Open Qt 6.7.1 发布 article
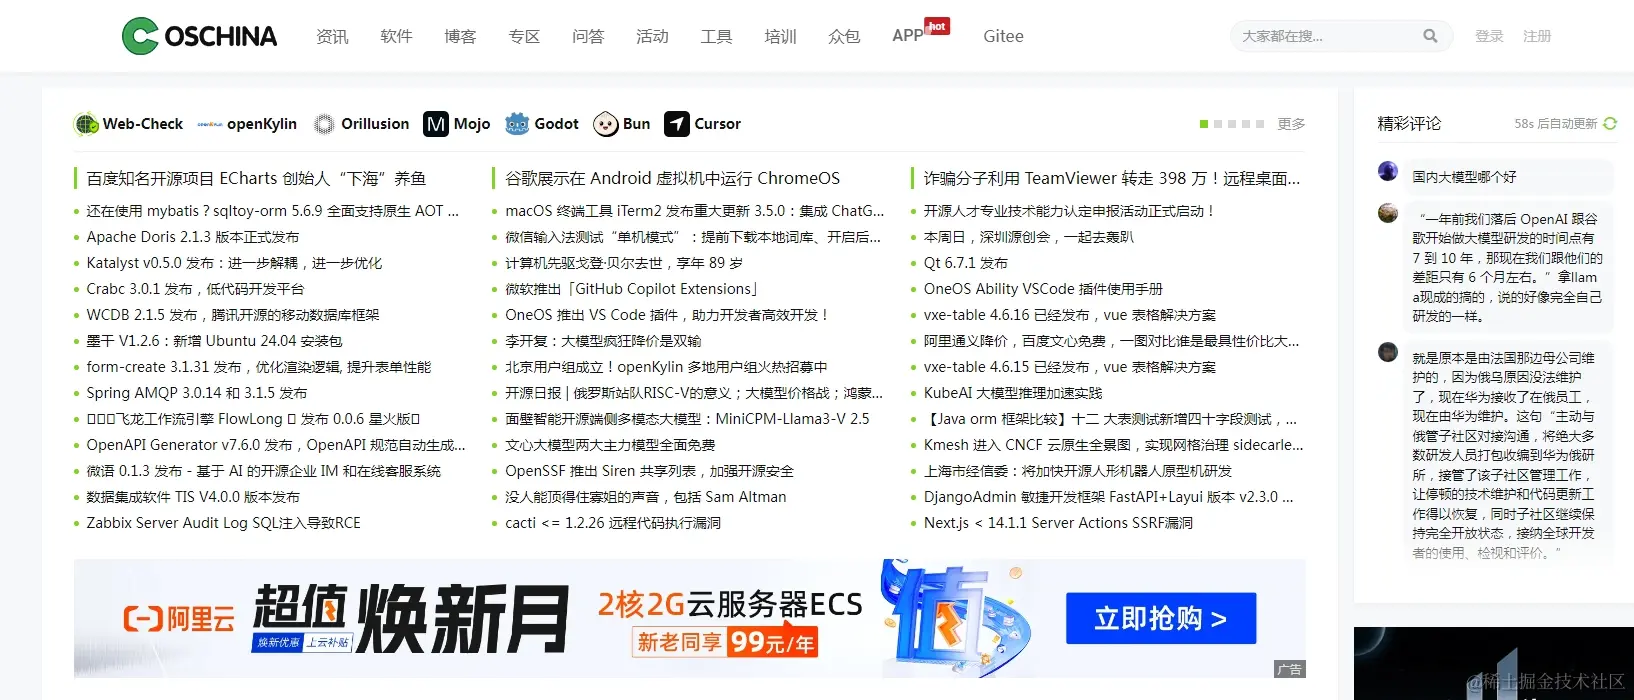Viewport: 1634px width, 700px height. (966, 263)
